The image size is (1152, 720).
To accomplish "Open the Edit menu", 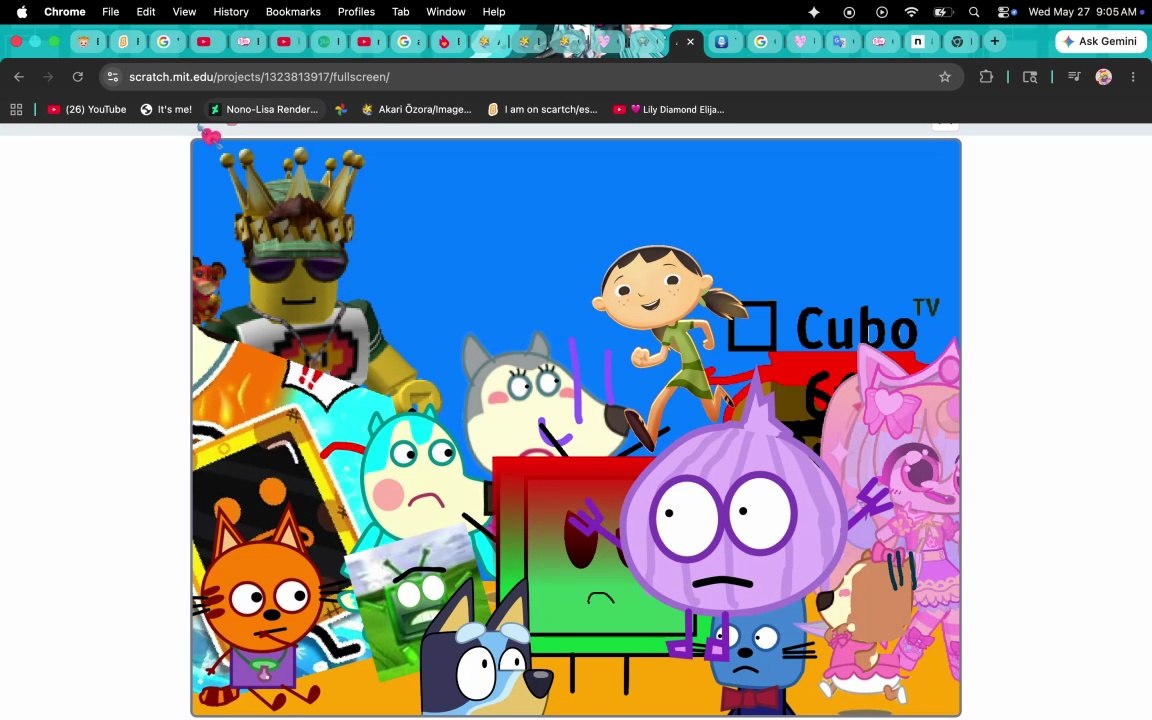I will 145,12.
